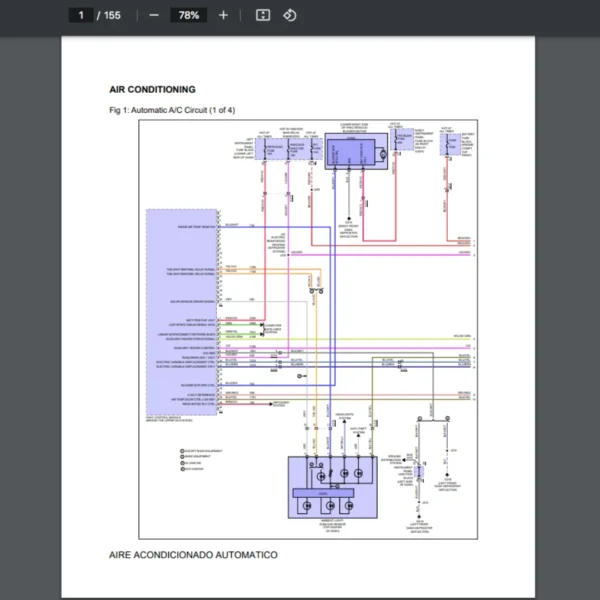
Task: Click the 155 total page count
Action: 112,15
